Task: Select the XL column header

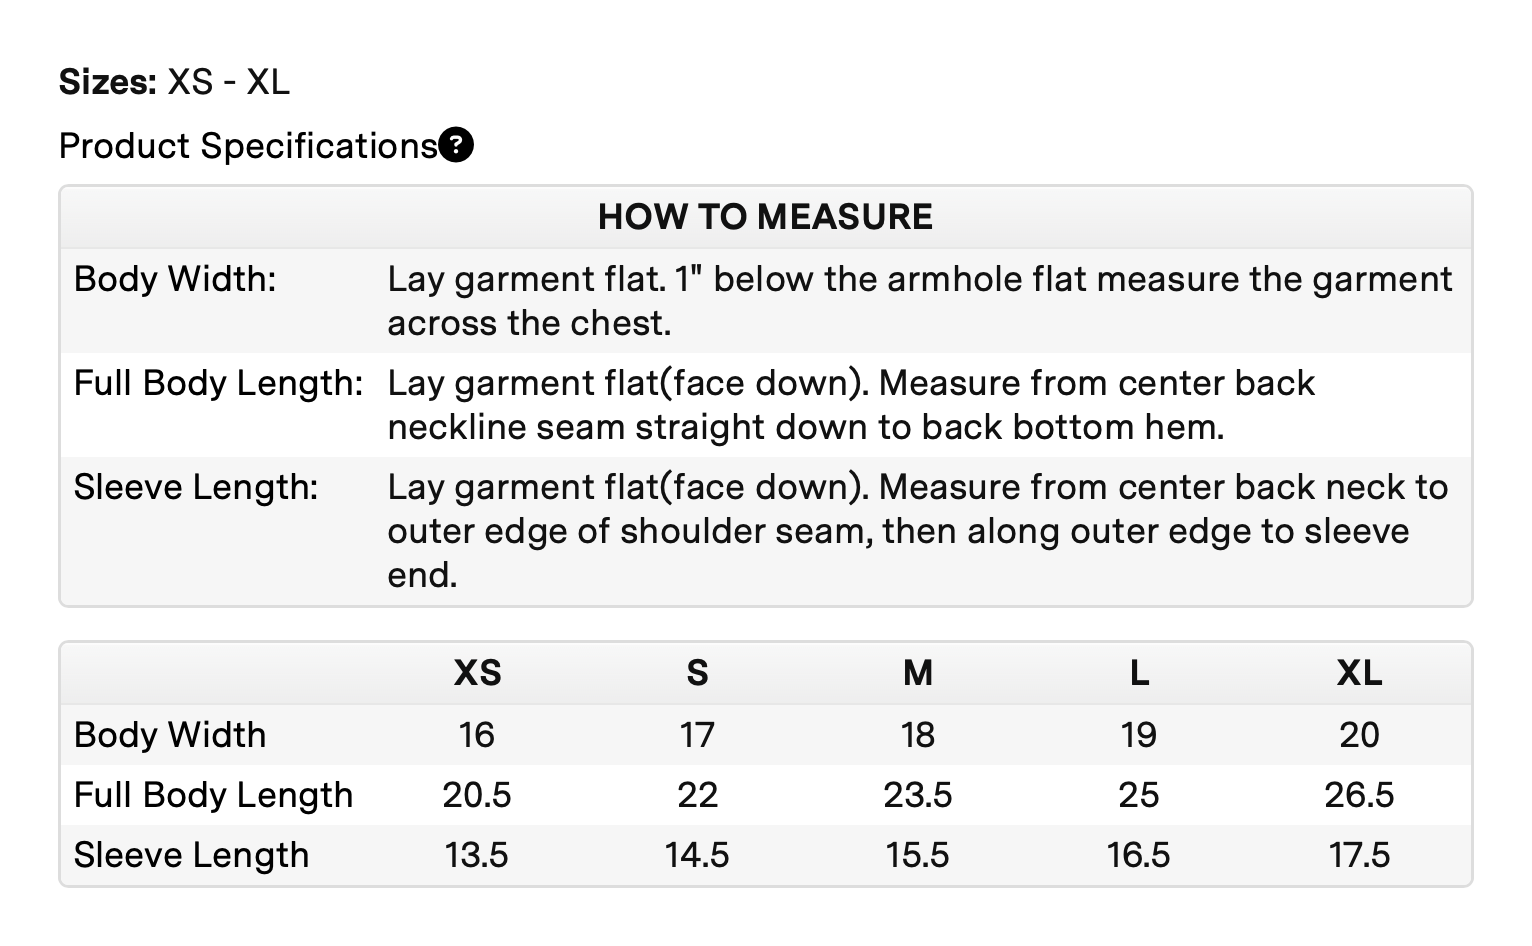Action: (1359, 673)
